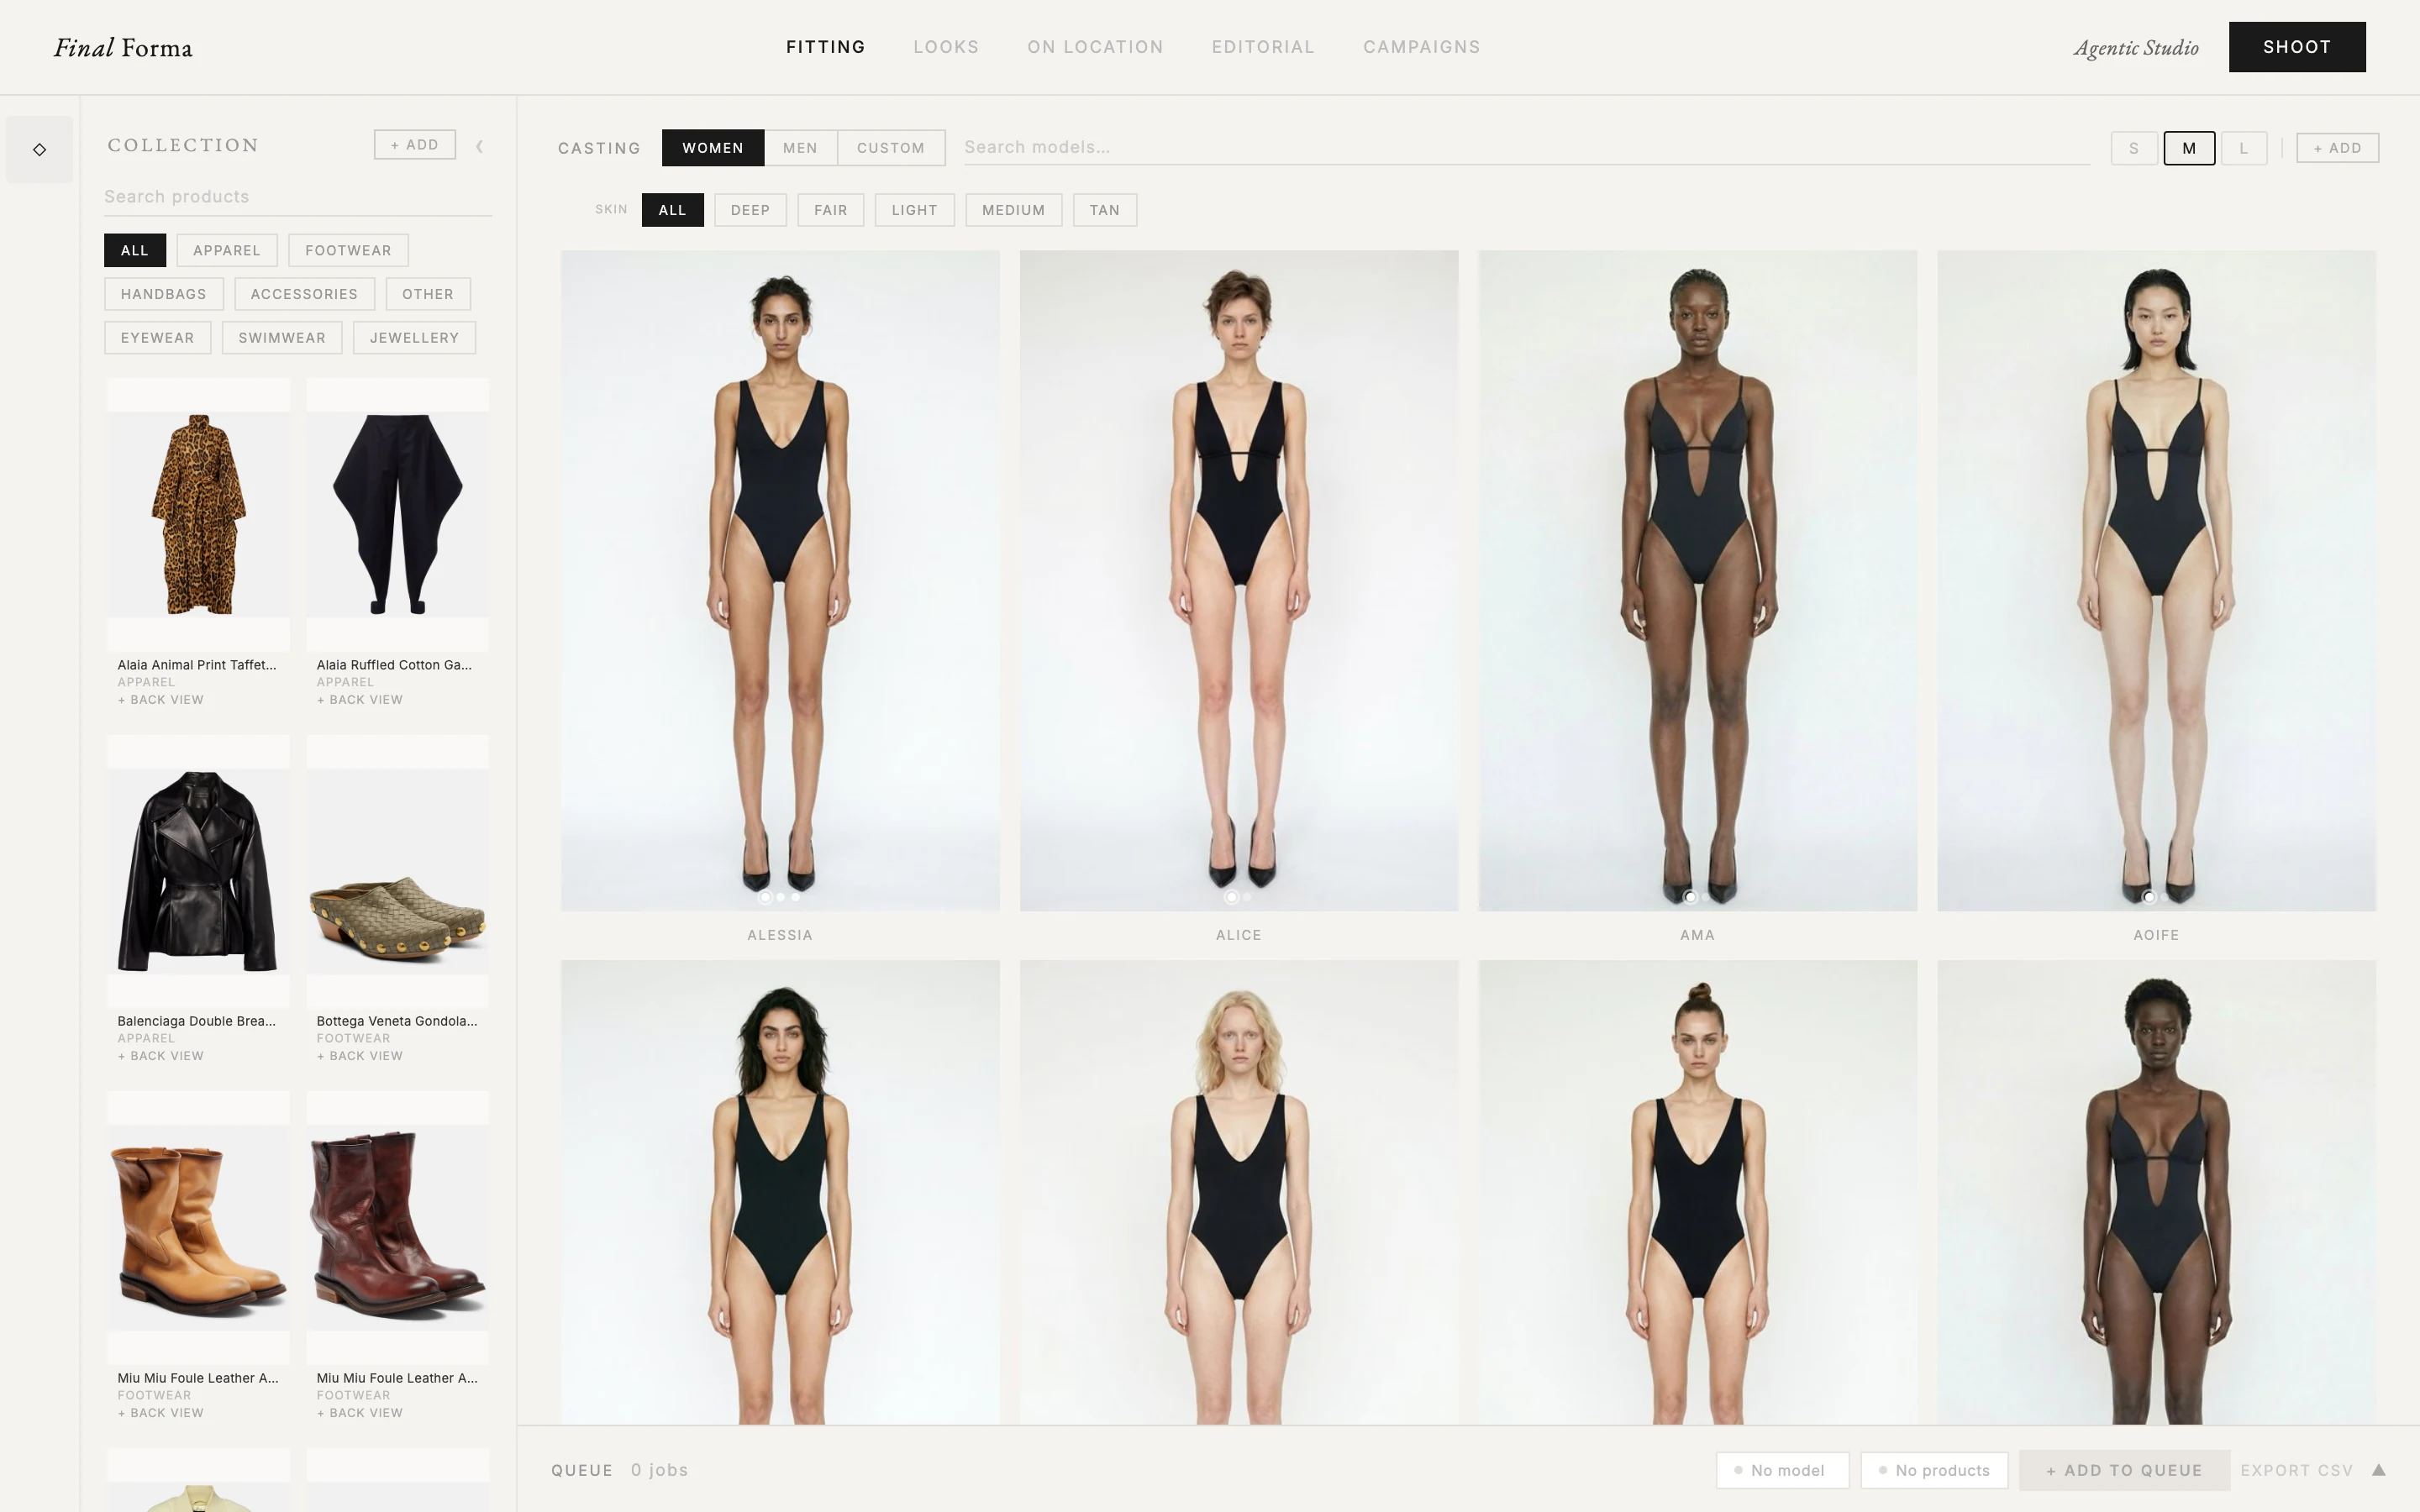The height and width of the screenshot is (1512, 2420).
Task: Click Add to Queue
Action: pos(2124,1470)
